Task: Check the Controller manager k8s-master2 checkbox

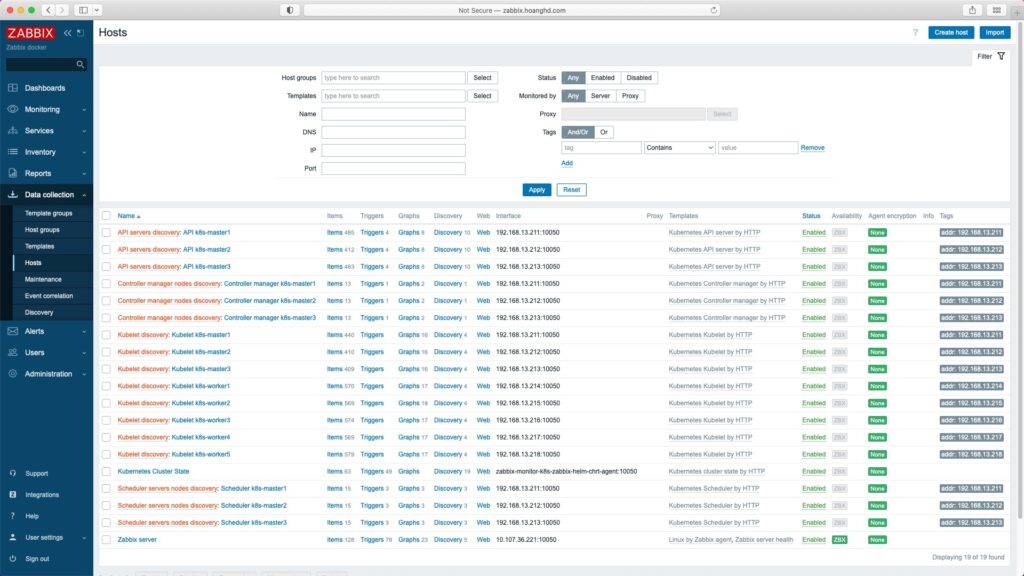Action: tap(106, 301)
